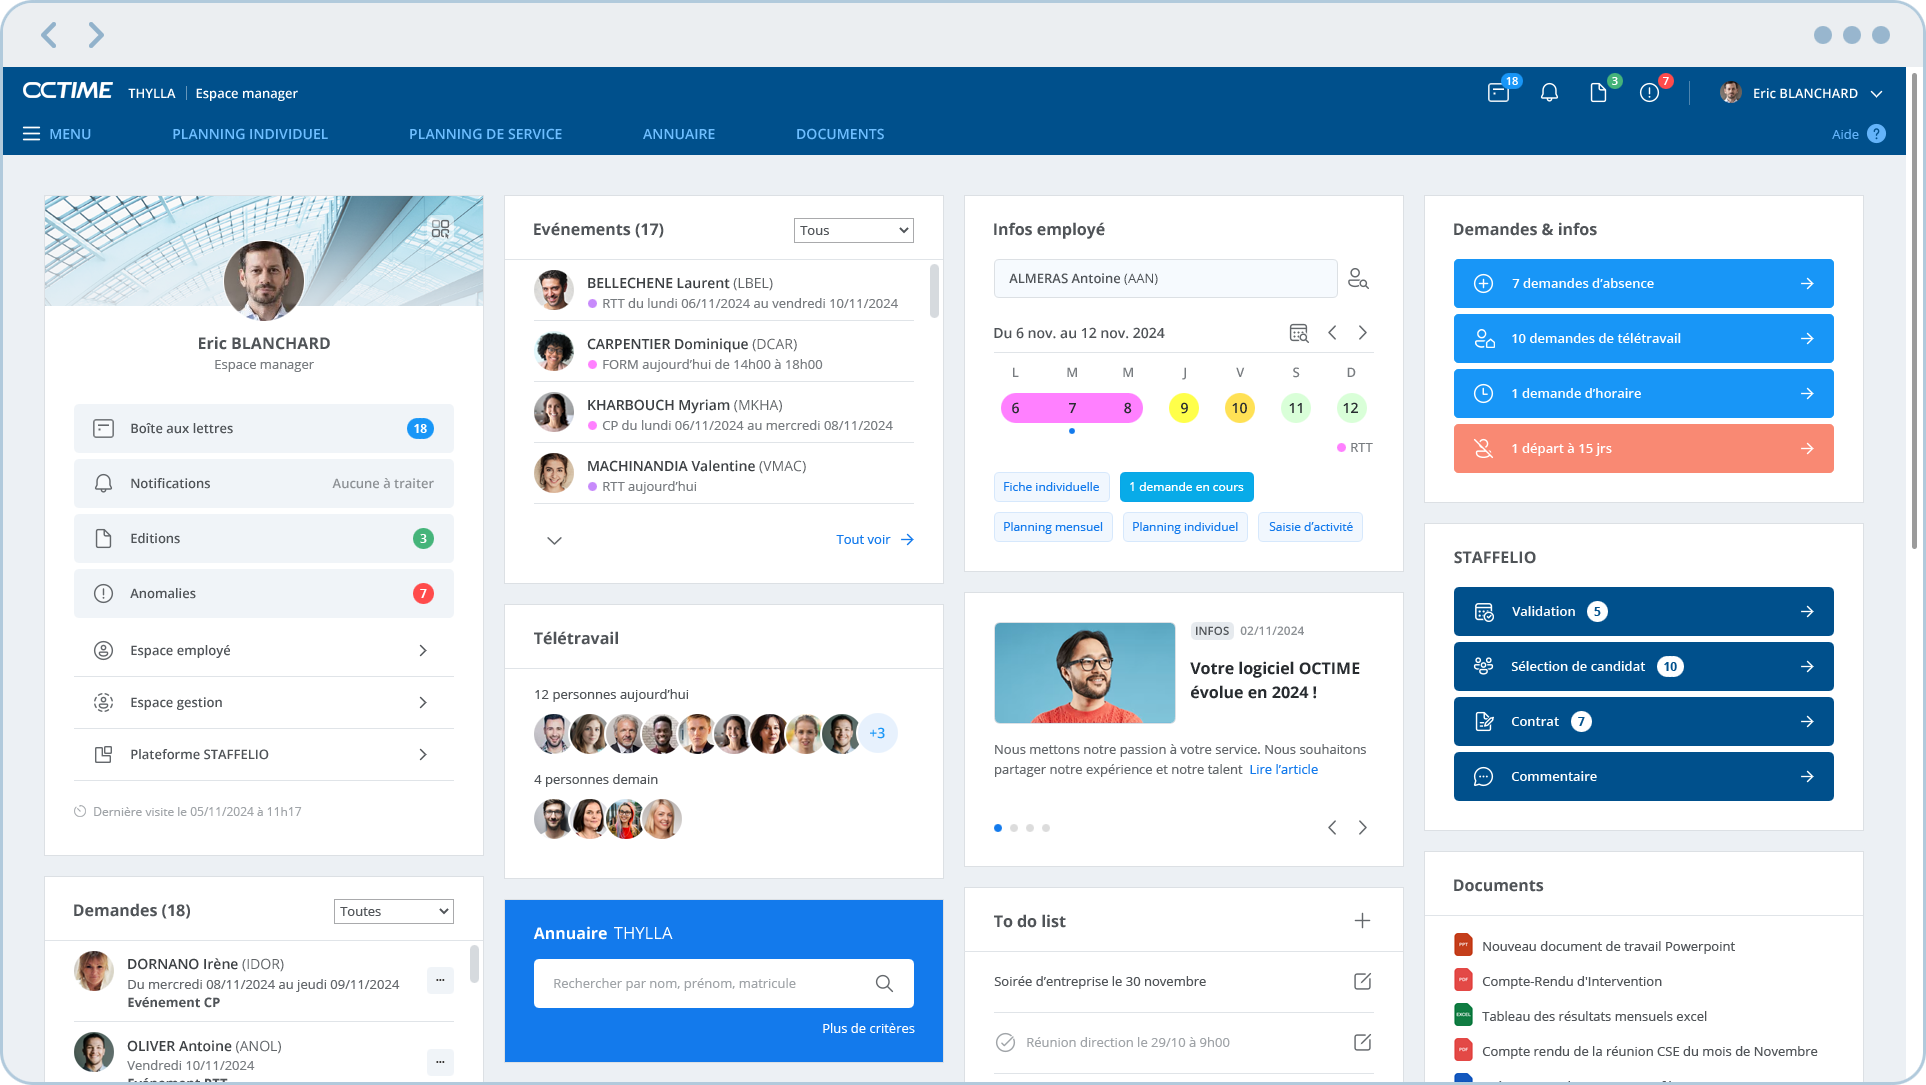Screen dimensions: 1926x1085
Task: Open the Toutes demandes filter dropdown
Action: pos(393,911)
